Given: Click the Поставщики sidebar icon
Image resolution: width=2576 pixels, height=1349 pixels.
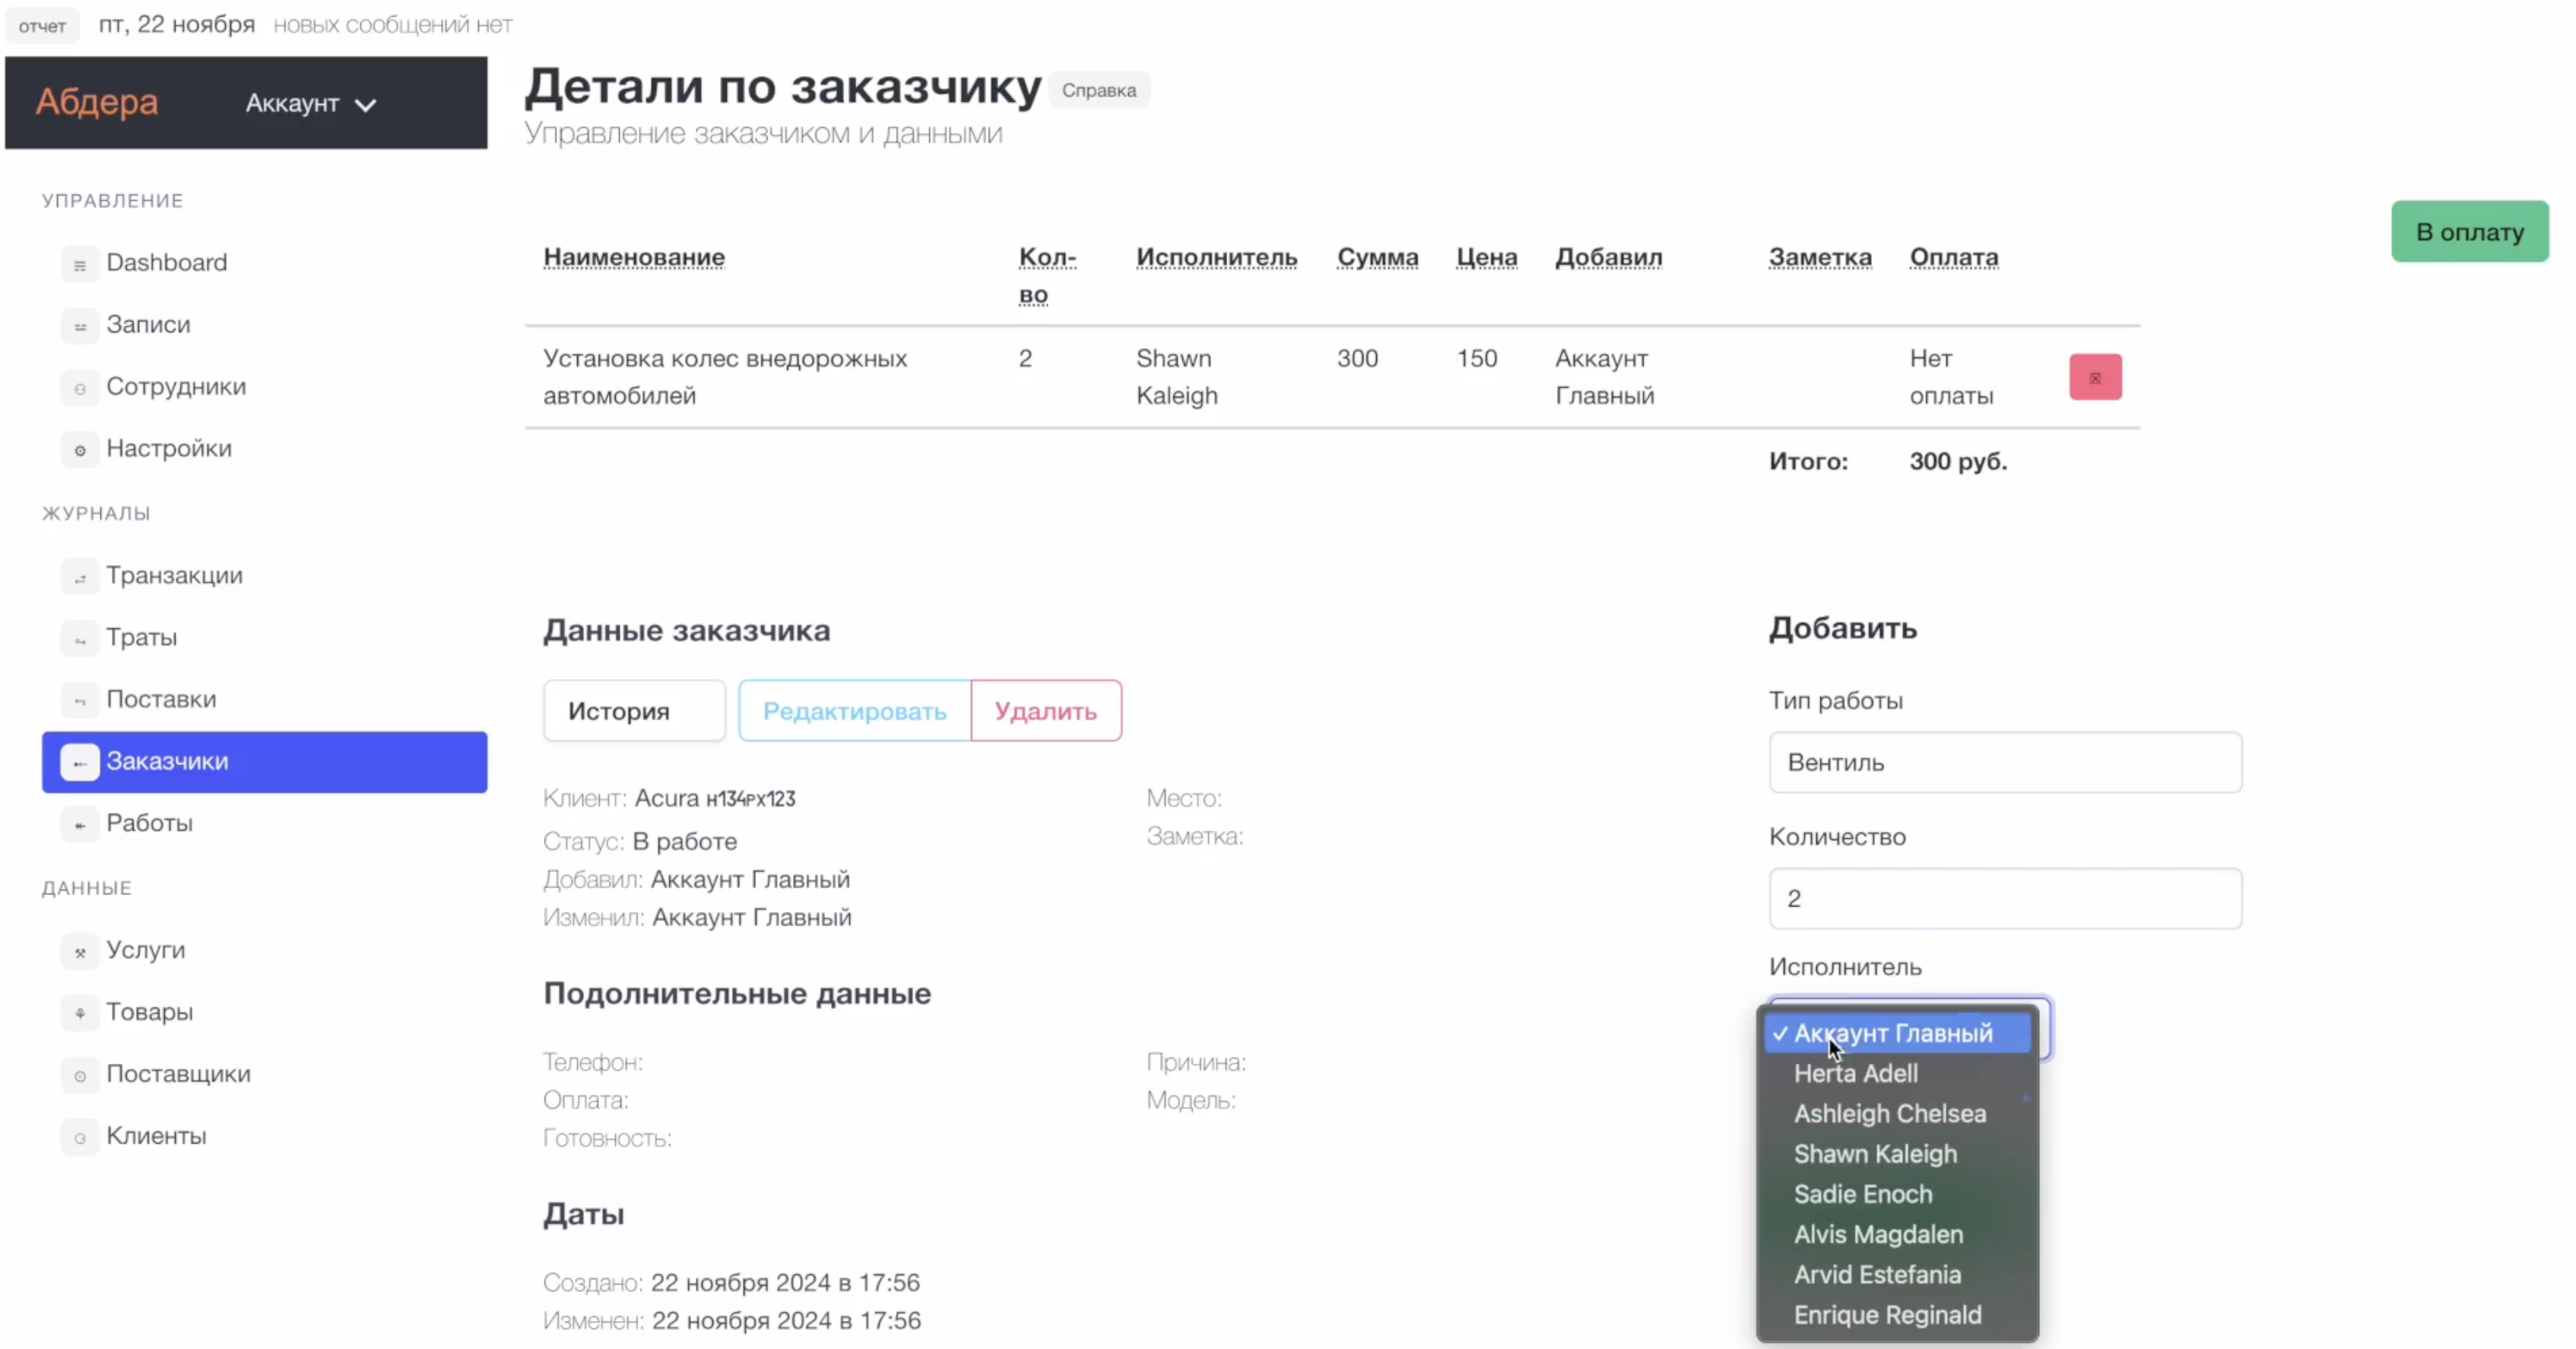Looking at the screenshot, I should 80,1076.
